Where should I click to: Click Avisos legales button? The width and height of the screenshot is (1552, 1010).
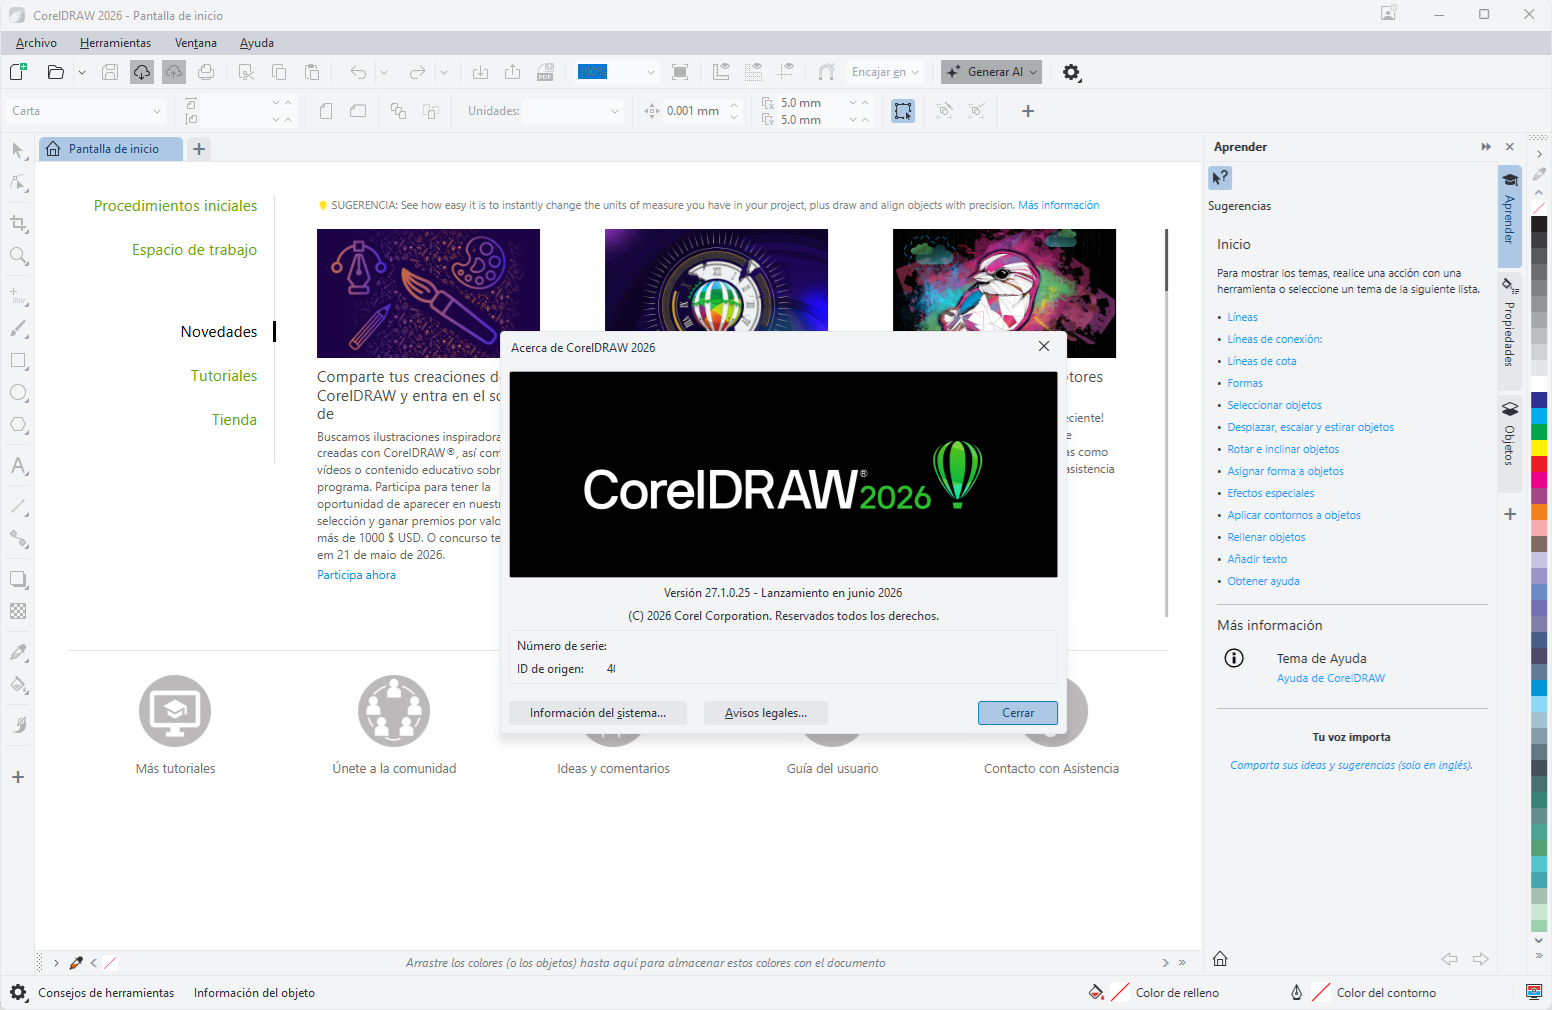(x=766, y=713)
